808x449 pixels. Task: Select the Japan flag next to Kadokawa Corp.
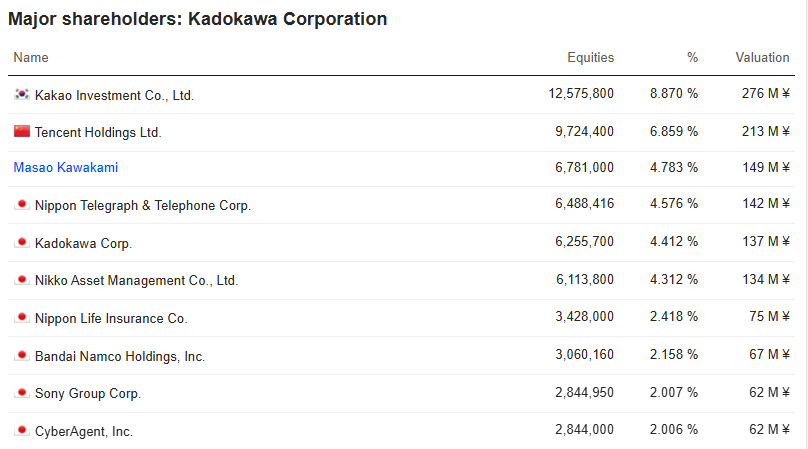coord(22,242)
